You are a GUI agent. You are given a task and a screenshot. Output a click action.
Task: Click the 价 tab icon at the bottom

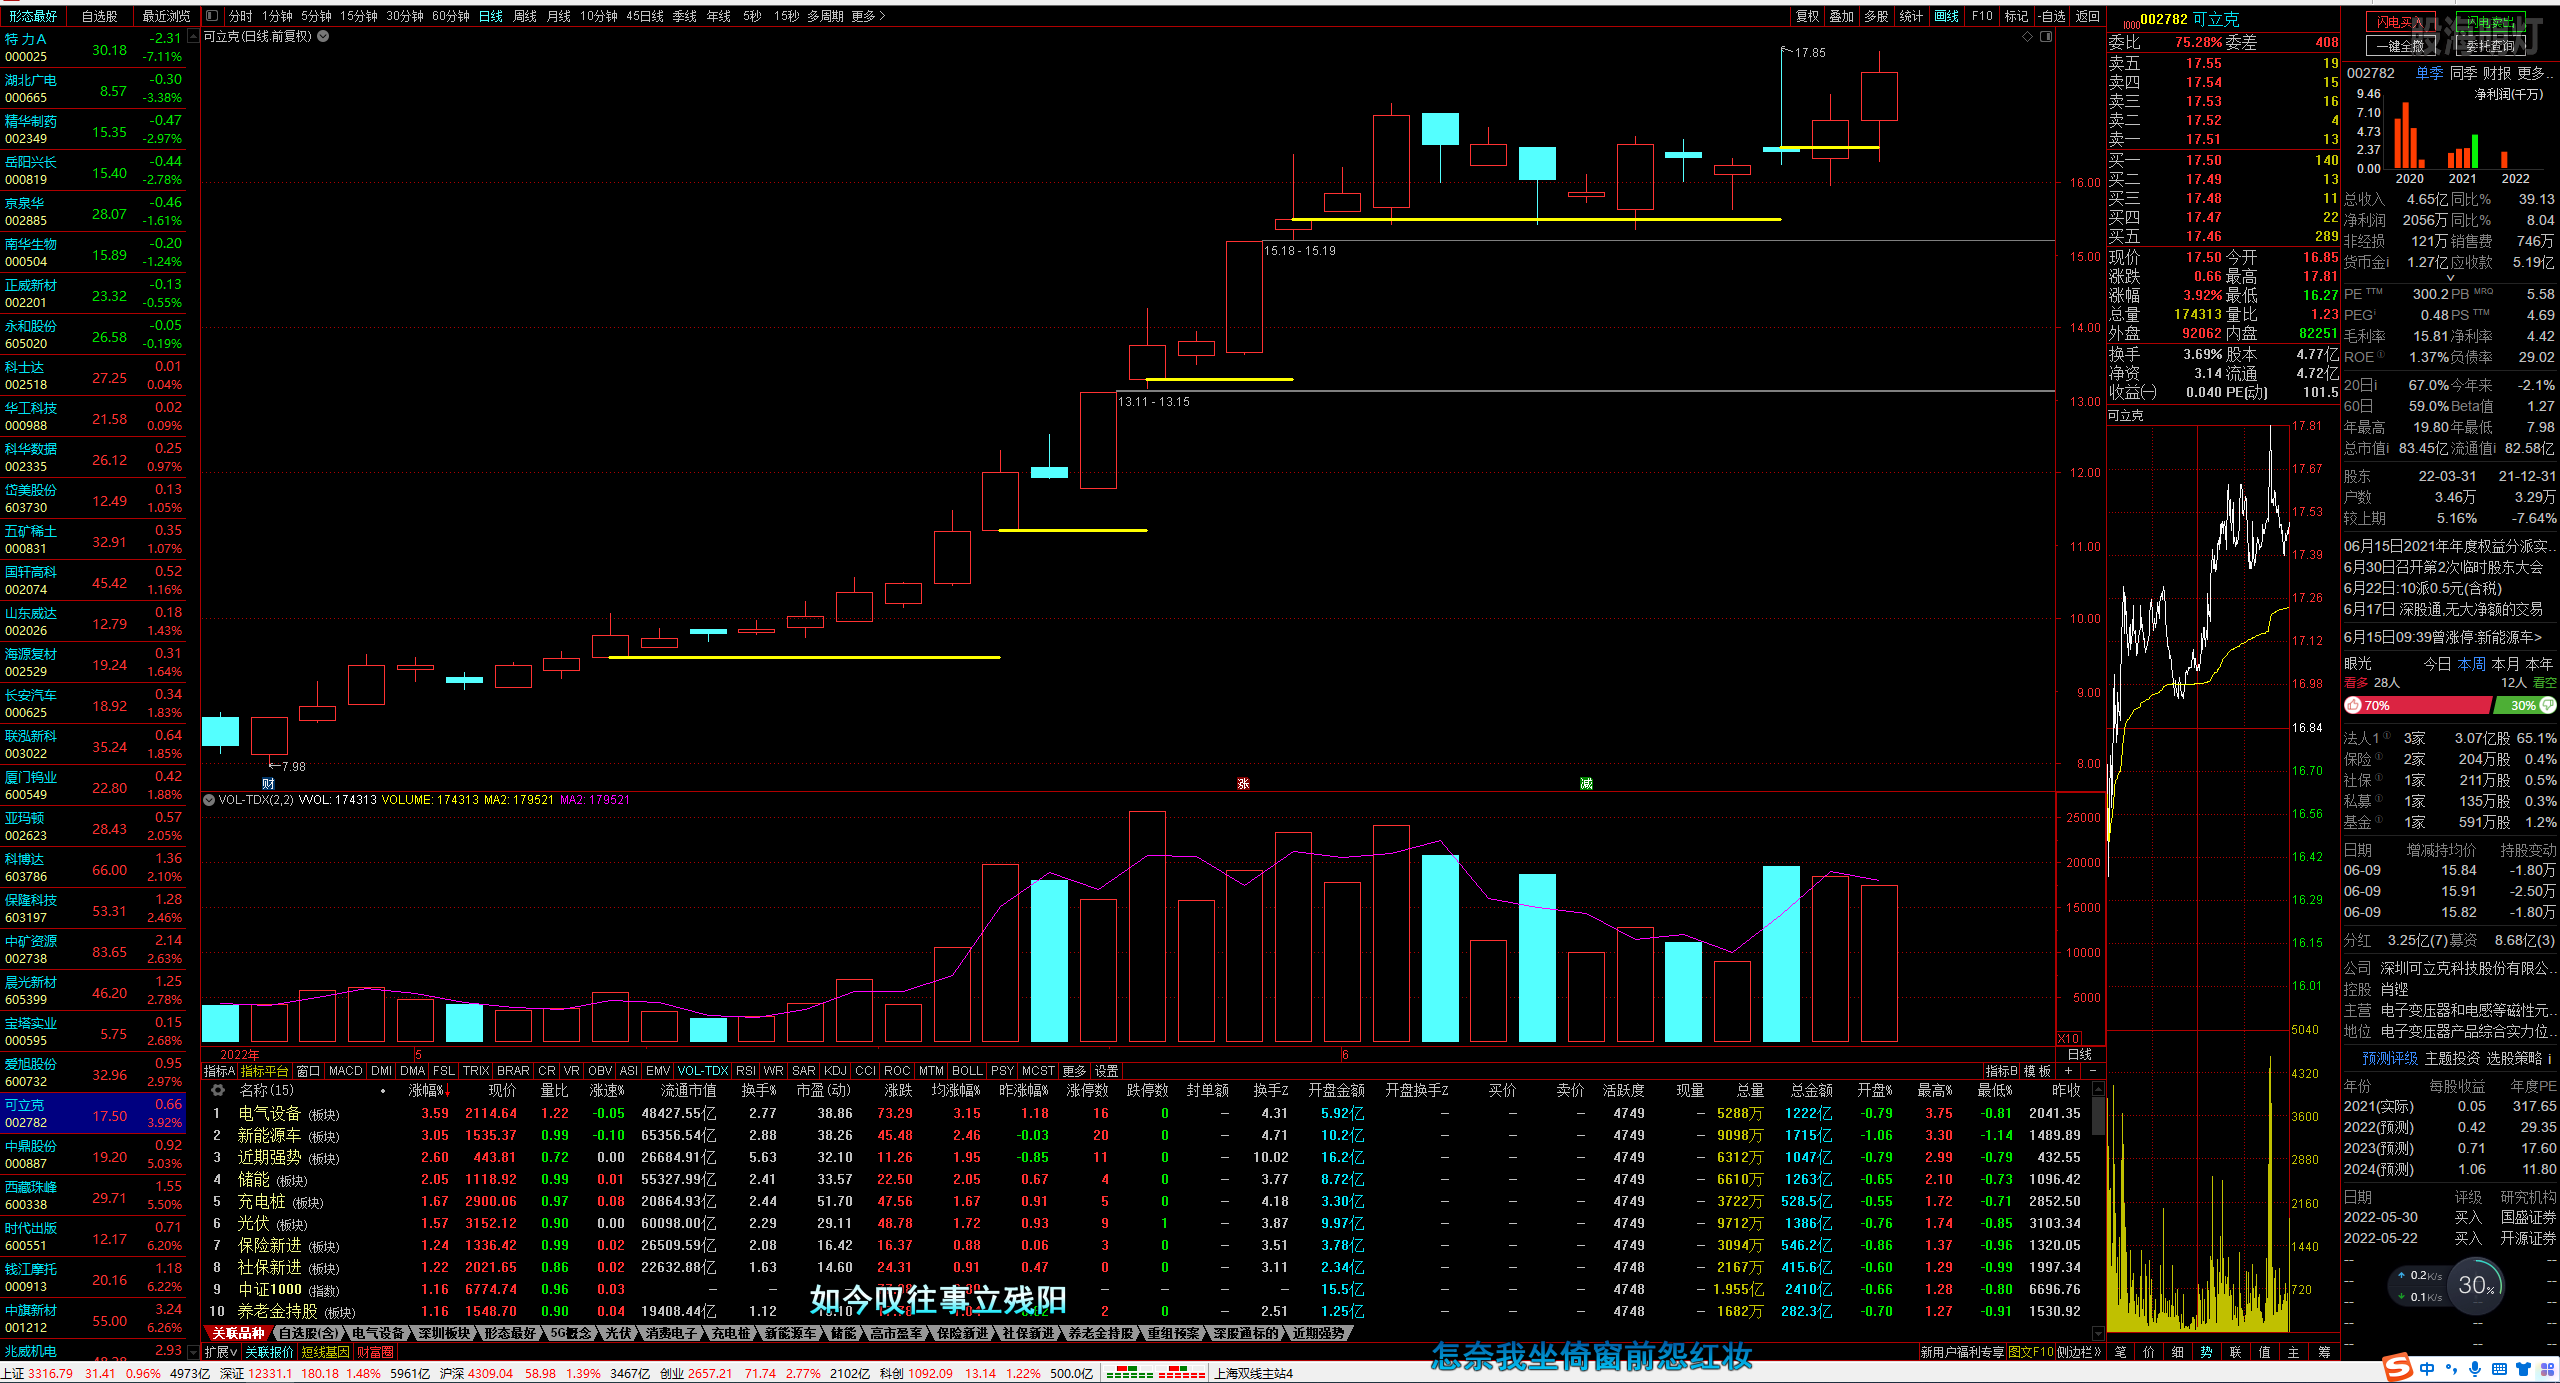tap(2149, 1351)
